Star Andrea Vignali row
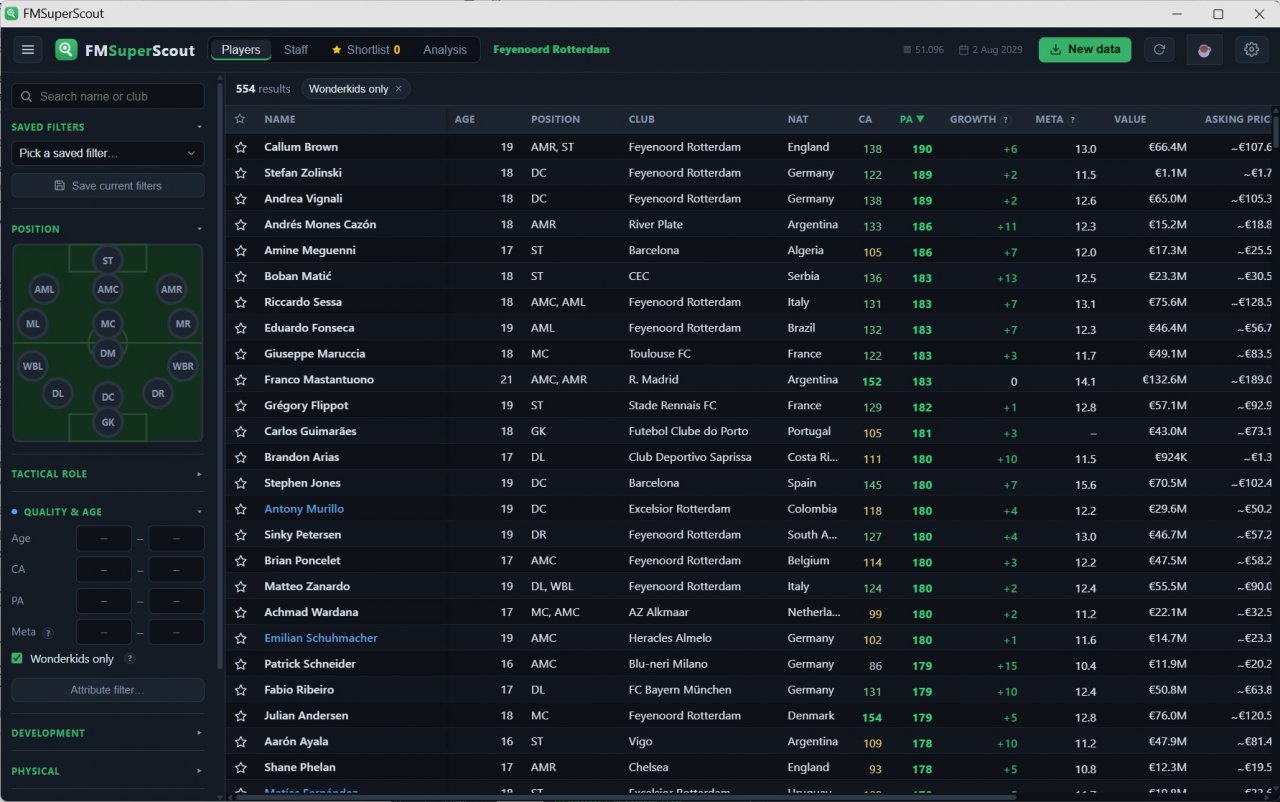Viewport: 1280px width, 802px height. coord(240,199)
